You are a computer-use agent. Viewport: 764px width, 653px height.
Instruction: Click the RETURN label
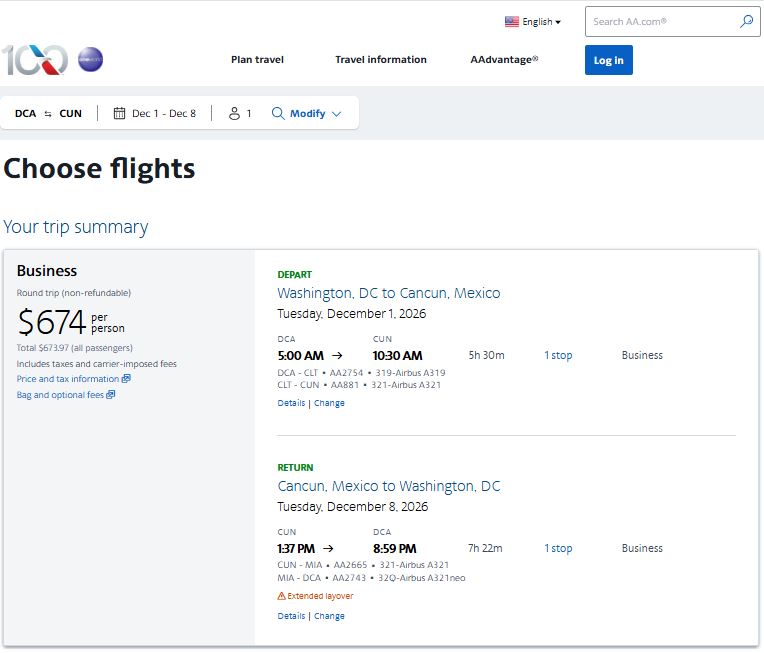(295, 468)
